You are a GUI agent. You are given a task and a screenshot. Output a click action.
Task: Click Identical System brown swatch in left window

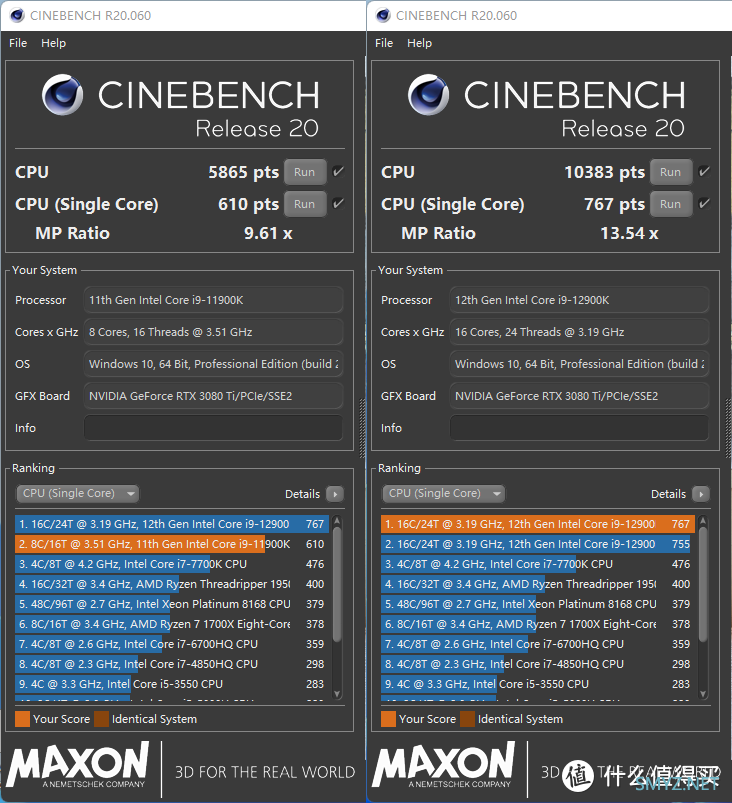[x=101, y=719]
